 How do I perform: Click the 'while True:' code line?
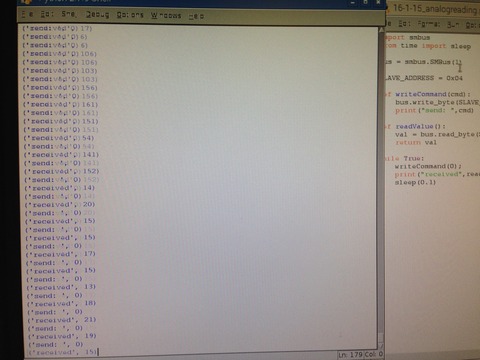click(405, 158)
